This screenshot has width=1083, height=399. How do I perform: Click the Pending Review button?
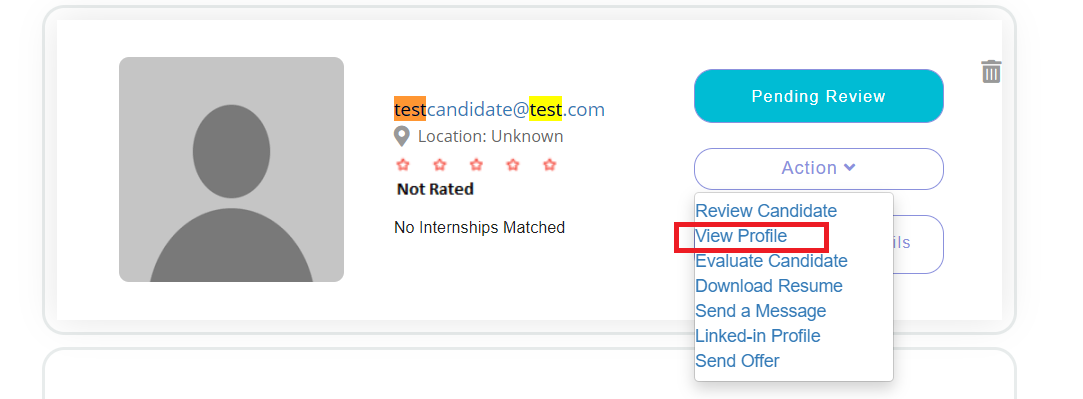click(x=818, y=96)
